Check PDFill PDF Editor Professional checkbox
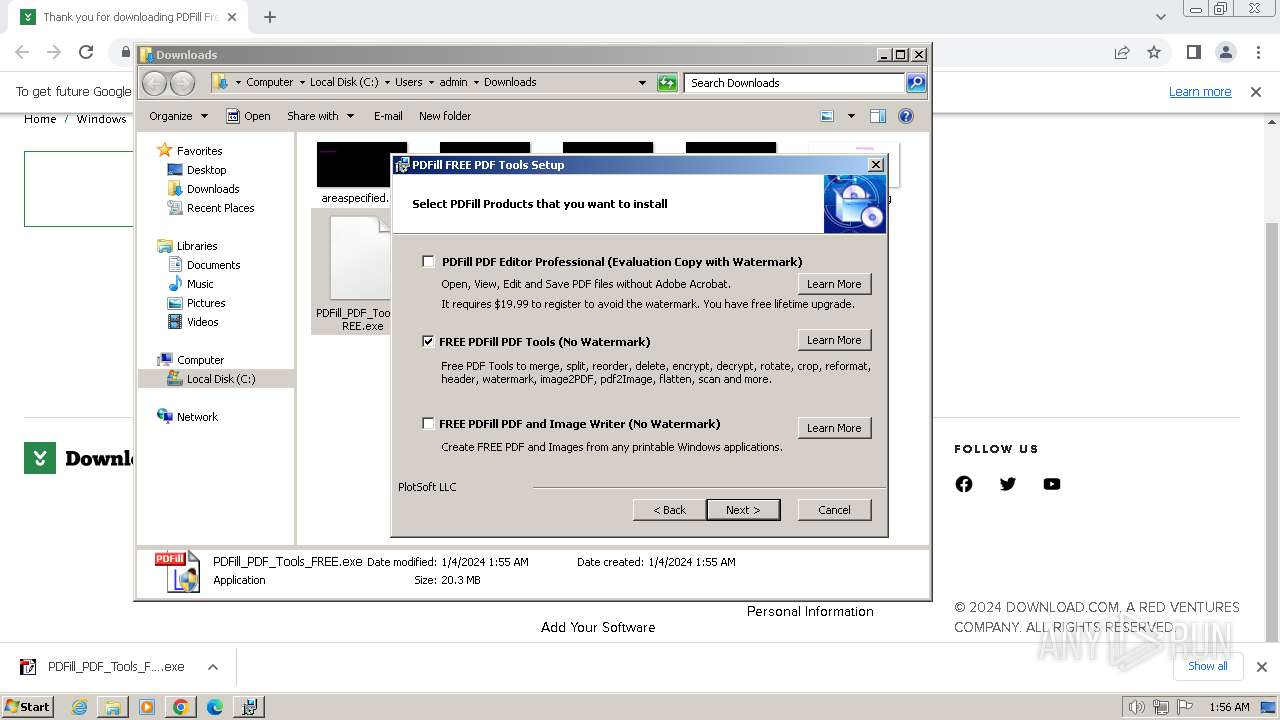This screenshot has width=1280, height=720. [x=429, y=262]
